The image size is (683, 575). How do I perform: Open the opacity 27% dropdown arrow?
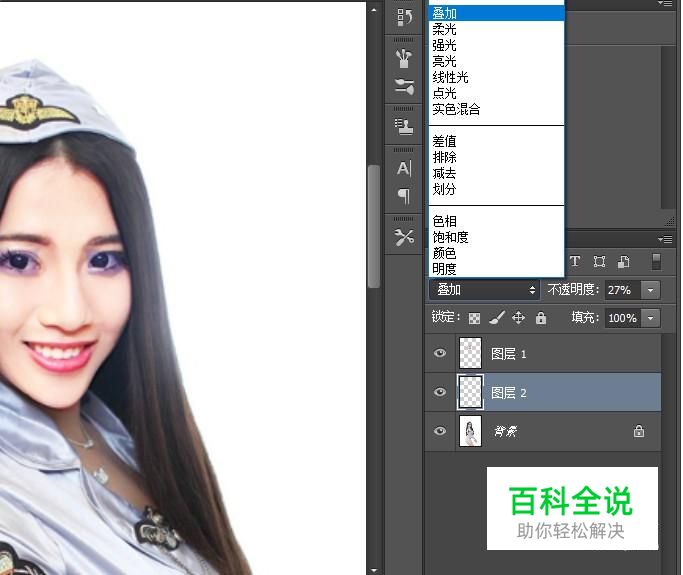coord(650,290)
